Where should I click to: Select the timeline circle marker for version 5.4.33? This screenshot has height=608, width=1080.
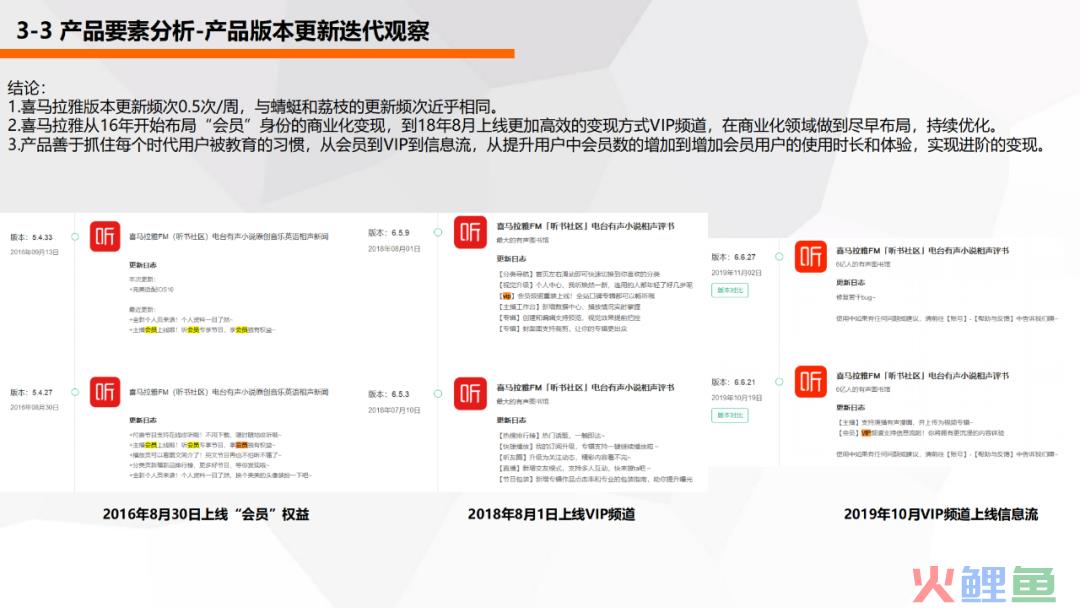tap(75, 237)
